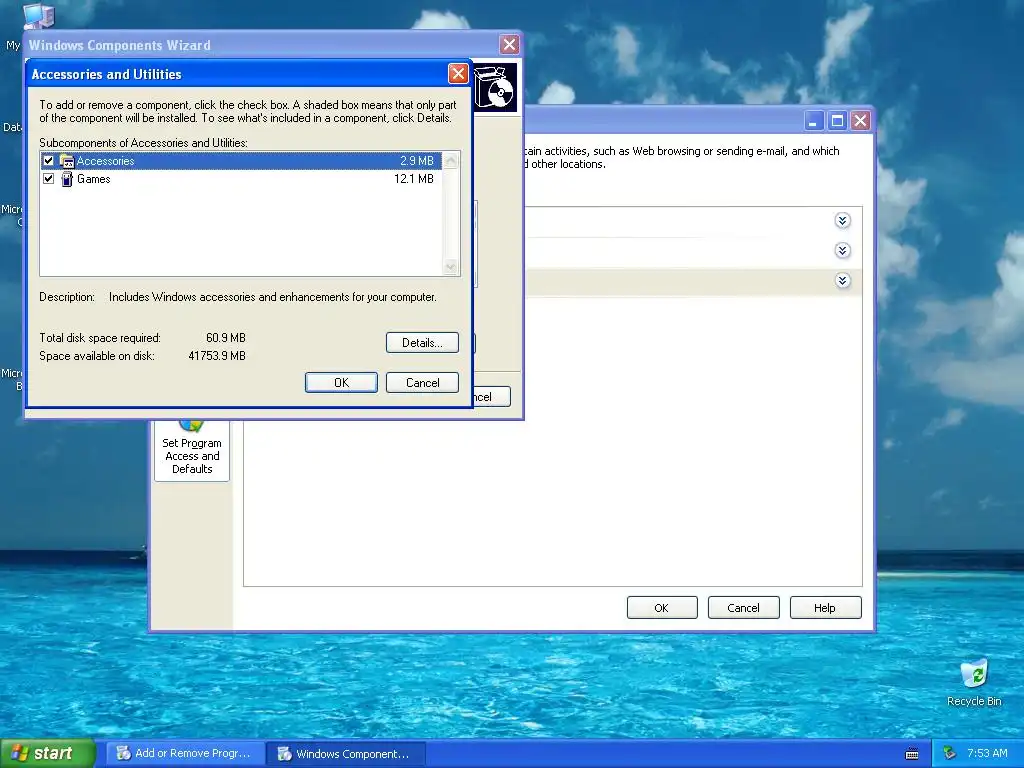Switch to Windows Components taskbar item
Screen dimensions: 1024x768
point(347,754)
